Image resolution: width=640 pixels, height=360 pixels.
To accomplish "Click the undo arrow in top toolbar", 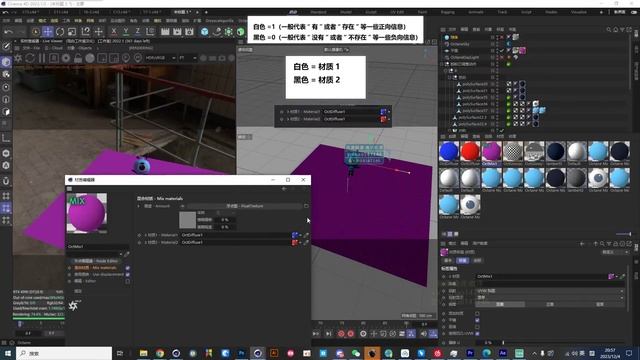I will 9,31.
